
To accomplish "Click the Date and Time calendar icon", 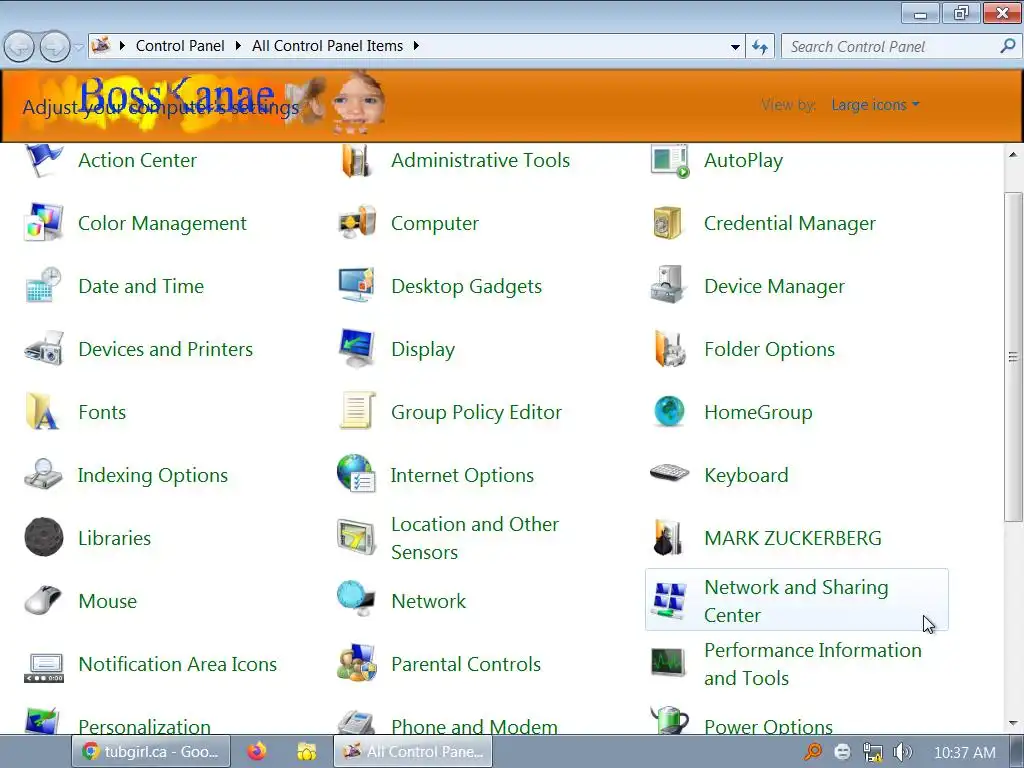I will point(43,285).
